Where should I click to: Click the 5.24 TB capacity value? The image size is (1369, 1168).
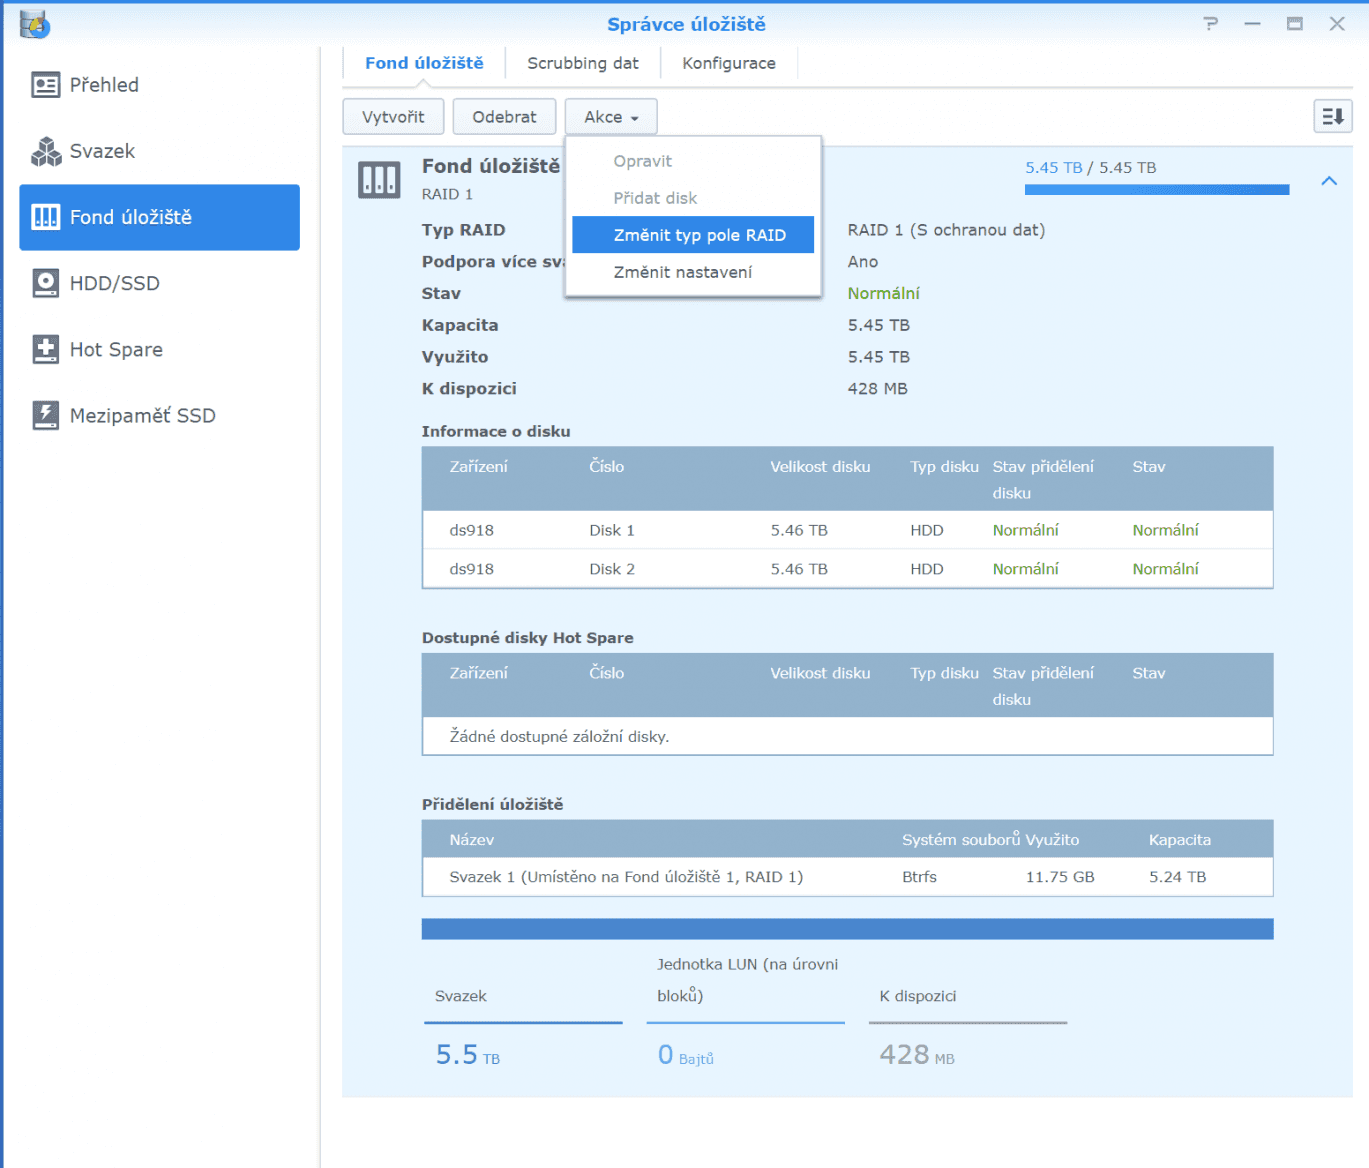pos(1177,877)
